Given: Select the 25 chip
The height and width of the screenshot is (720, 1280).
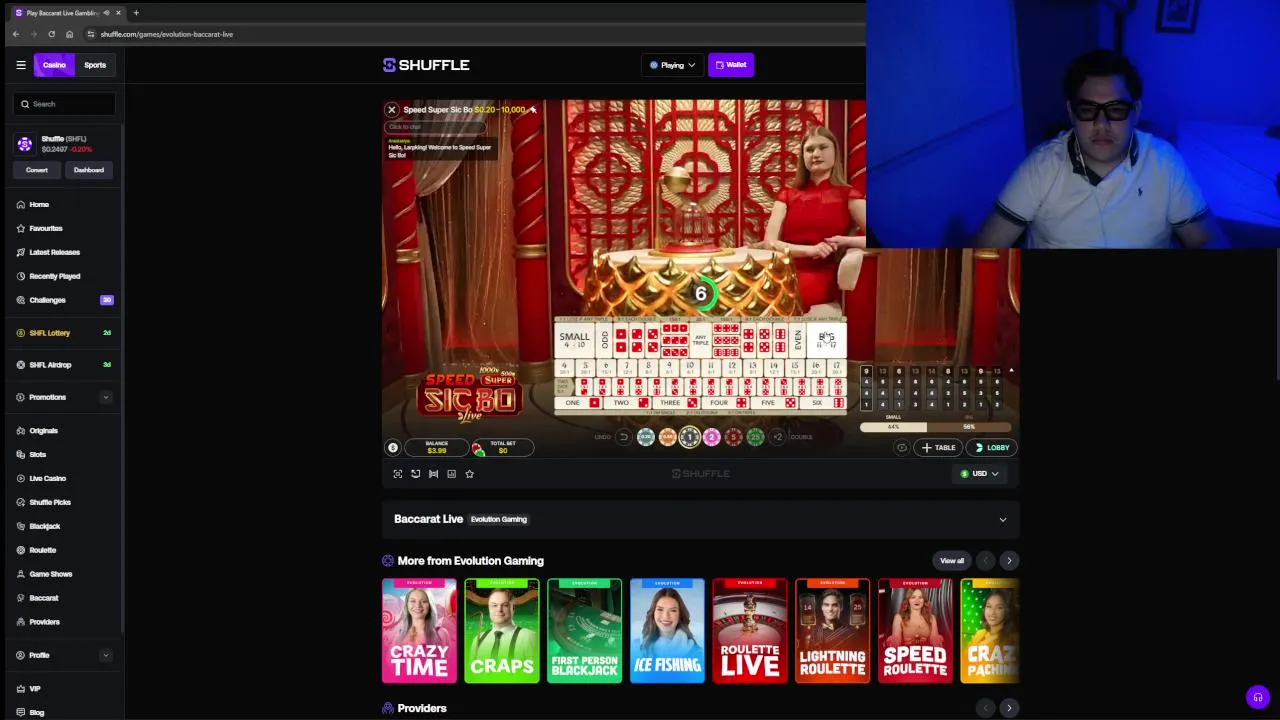Looking at the screenshot, I should [755, 437].
